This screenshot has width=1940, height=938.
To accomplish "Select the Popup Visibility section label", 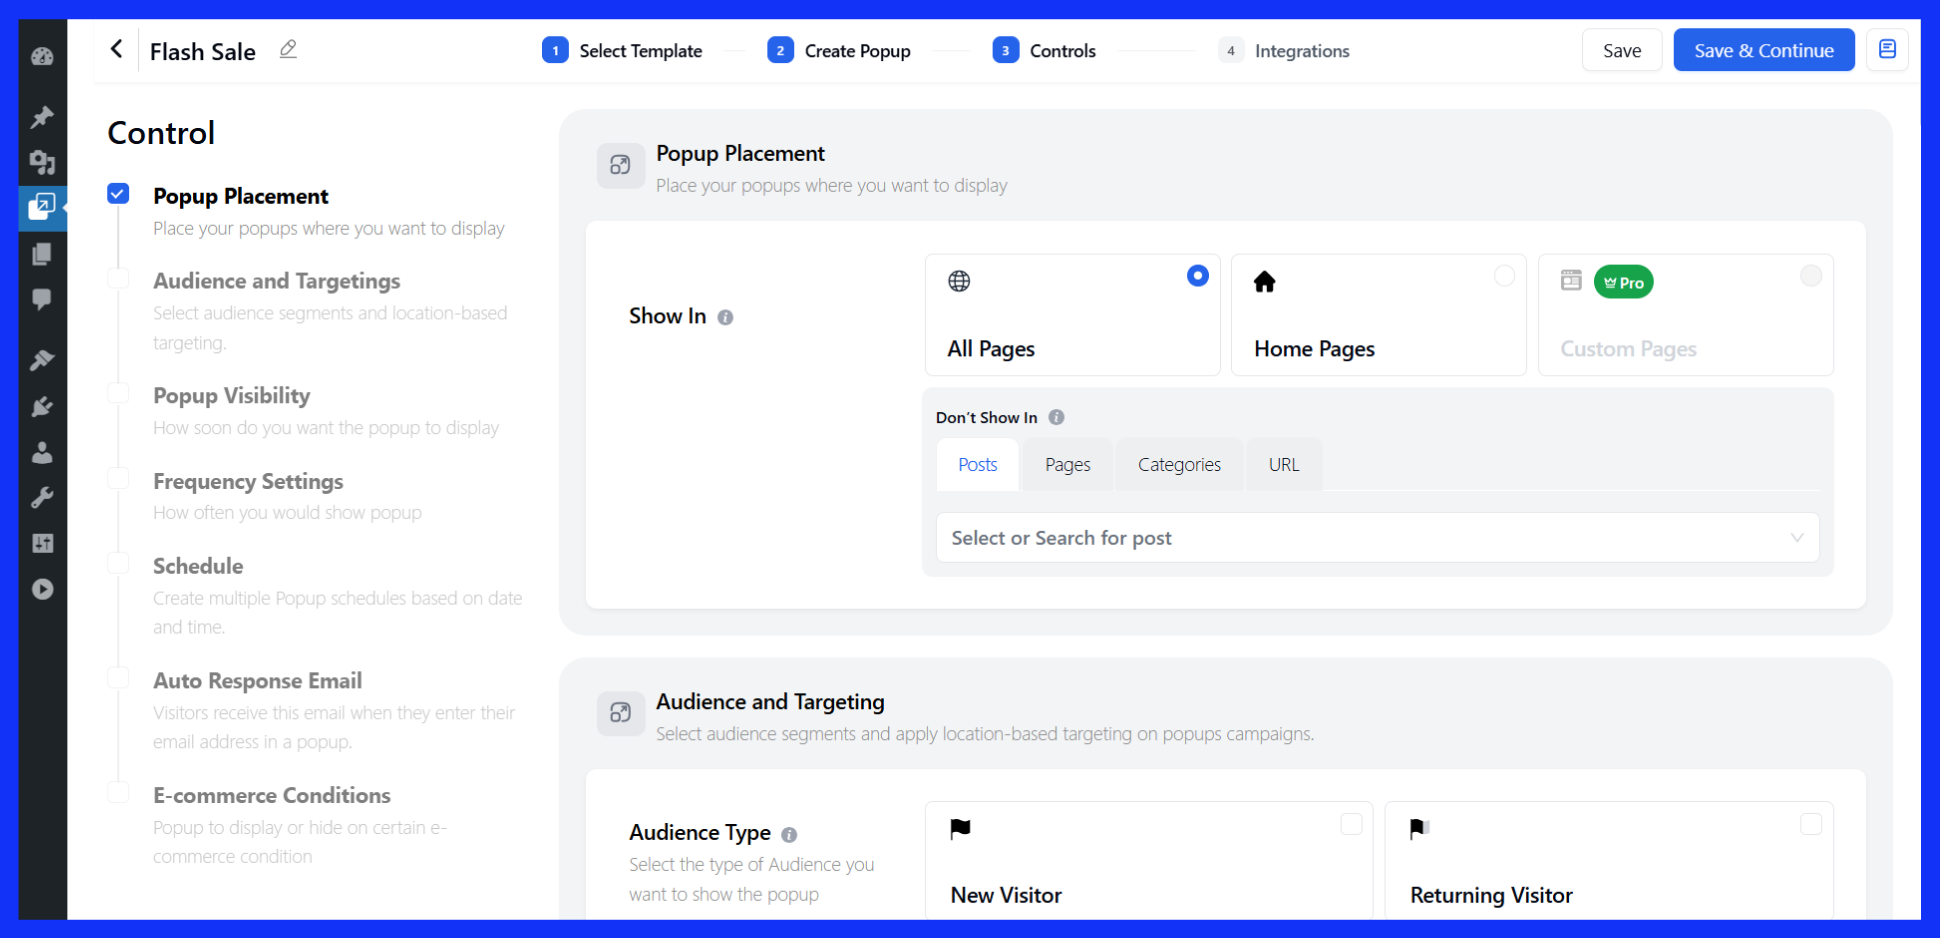I will pos(232,396).
